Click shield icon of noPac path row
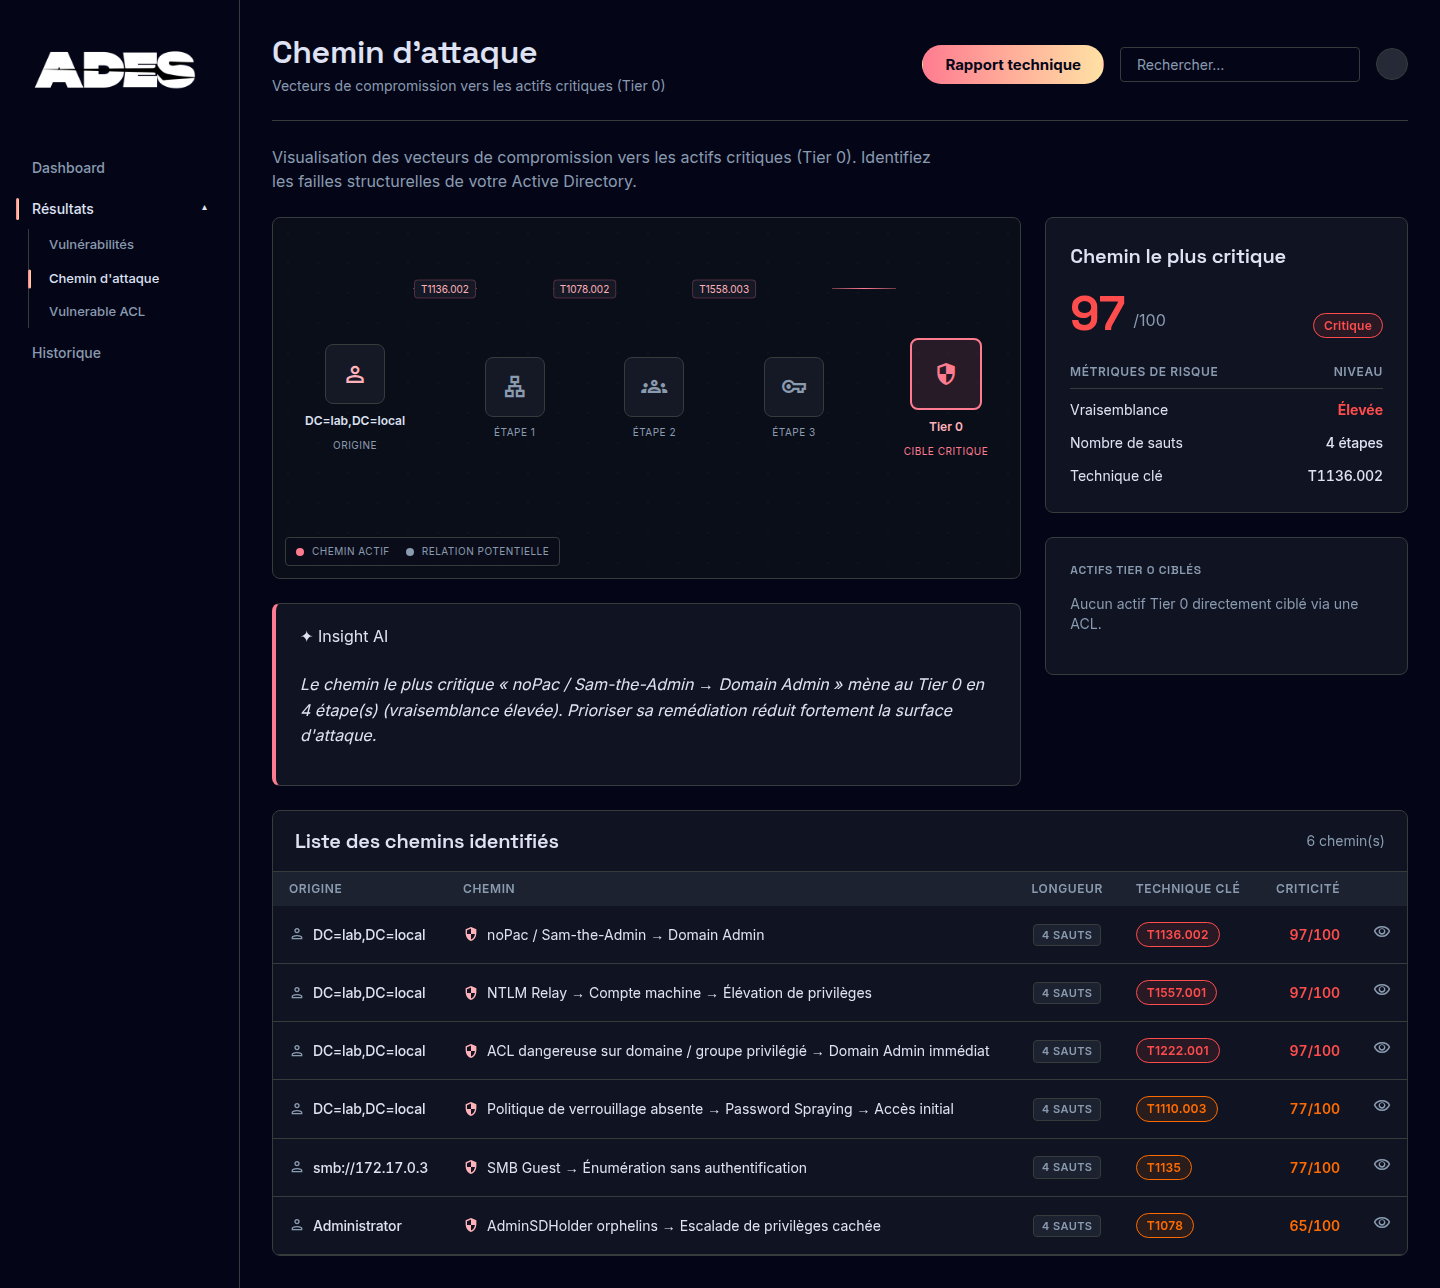Image resolution: width=1440 pixels, height=1288 pixels. point(471,934)
